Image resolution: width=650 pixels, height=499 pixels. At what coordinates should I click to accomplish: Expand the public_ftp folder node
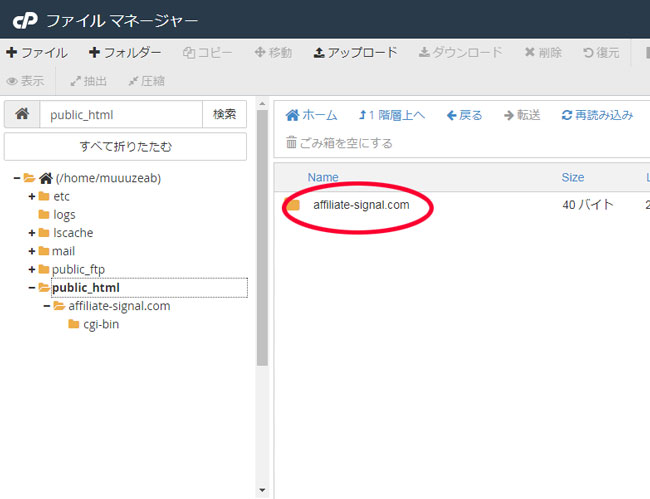pos(32,269)
